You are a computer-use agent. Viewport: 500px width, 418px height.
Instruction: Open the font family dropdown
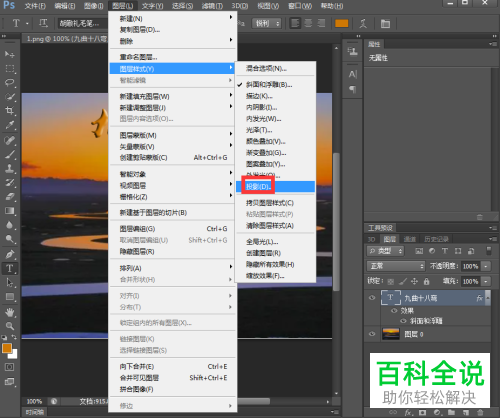82,23
